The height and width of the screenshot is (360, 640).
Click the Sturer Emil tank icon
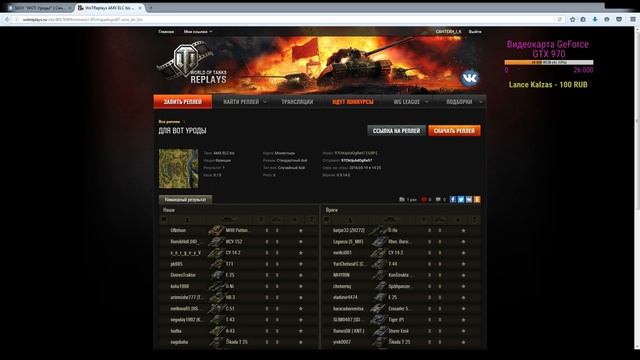tap(379, 331)
